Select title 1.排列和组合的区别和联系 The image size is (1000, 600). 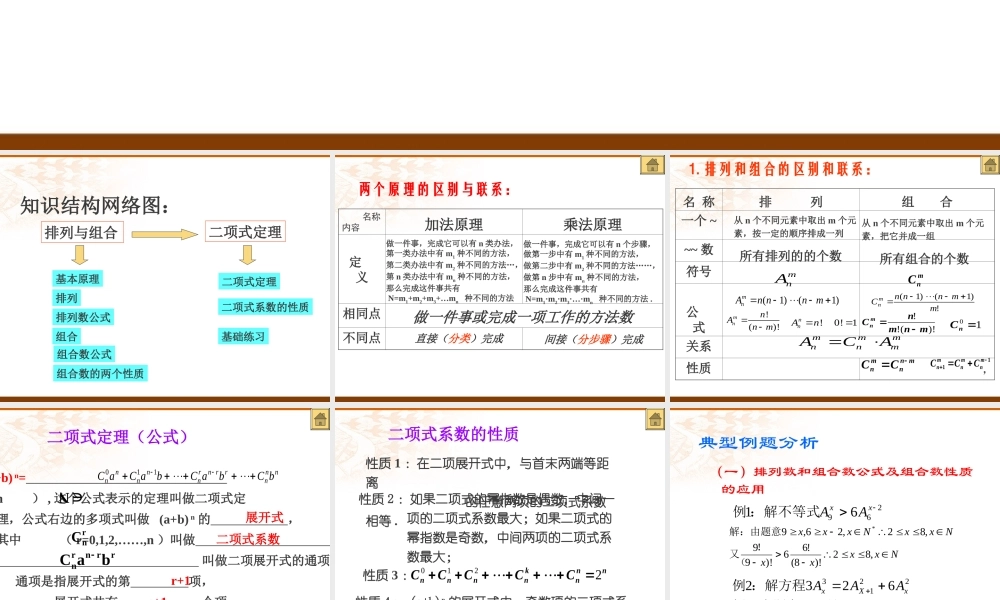point(779,168)
